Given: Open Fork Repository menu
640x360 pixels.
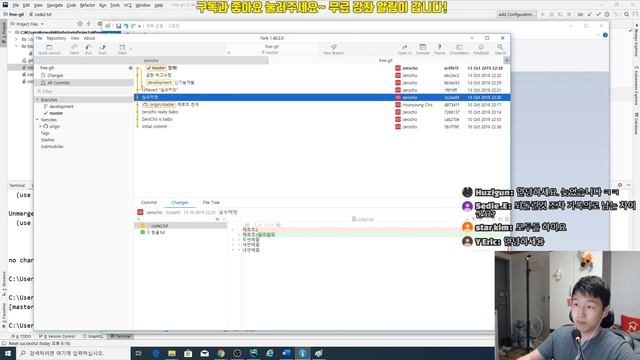Looking at the screenshot, I should point(56,38).
